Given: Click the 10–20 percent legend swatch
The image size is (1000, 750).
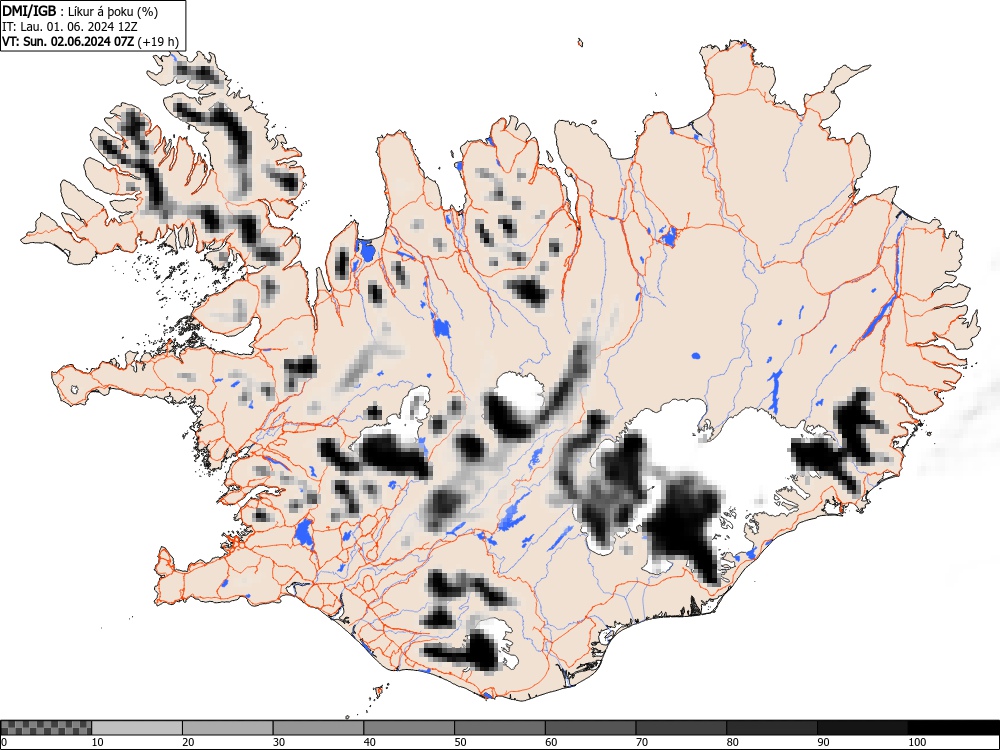Looking at the screenshot, I should point(137,728).
